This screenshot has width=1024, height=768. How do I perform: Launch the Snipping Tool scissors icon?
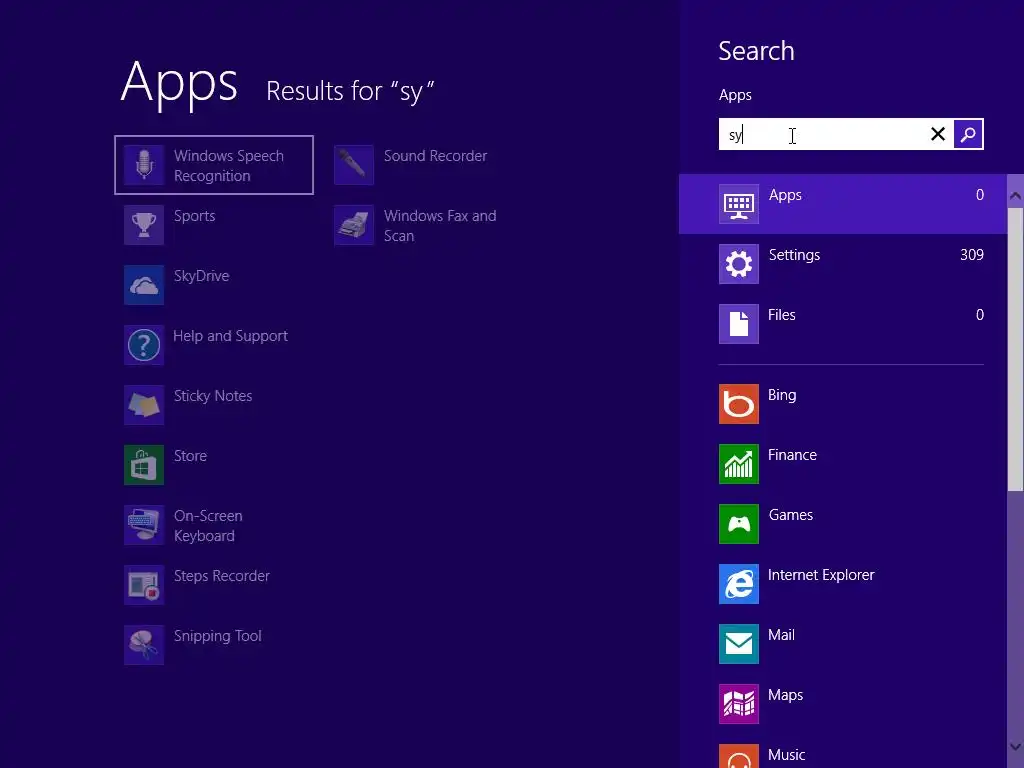(144, 645)
